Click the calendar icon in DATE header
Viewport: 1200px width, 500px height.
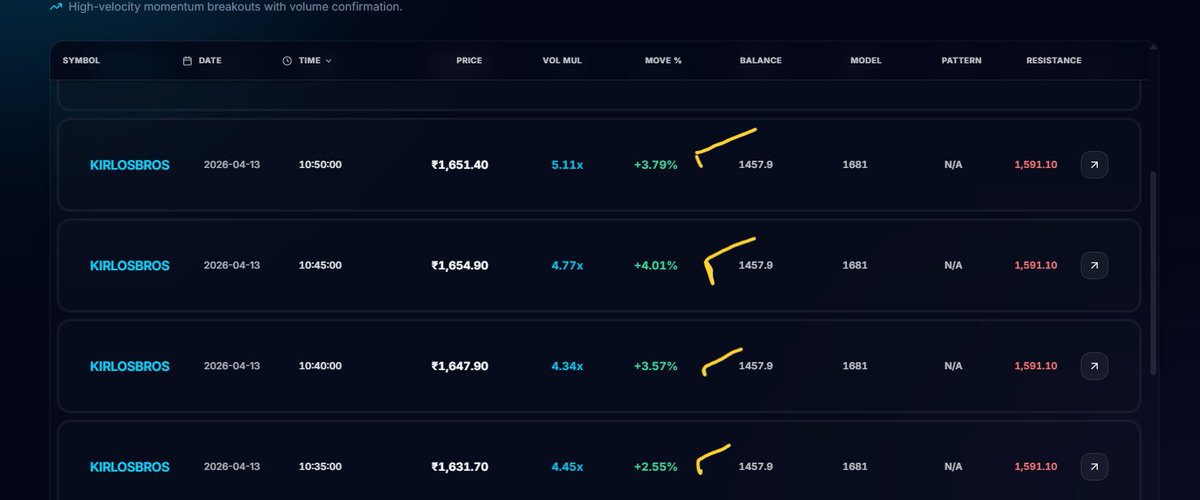coord(187,61)
